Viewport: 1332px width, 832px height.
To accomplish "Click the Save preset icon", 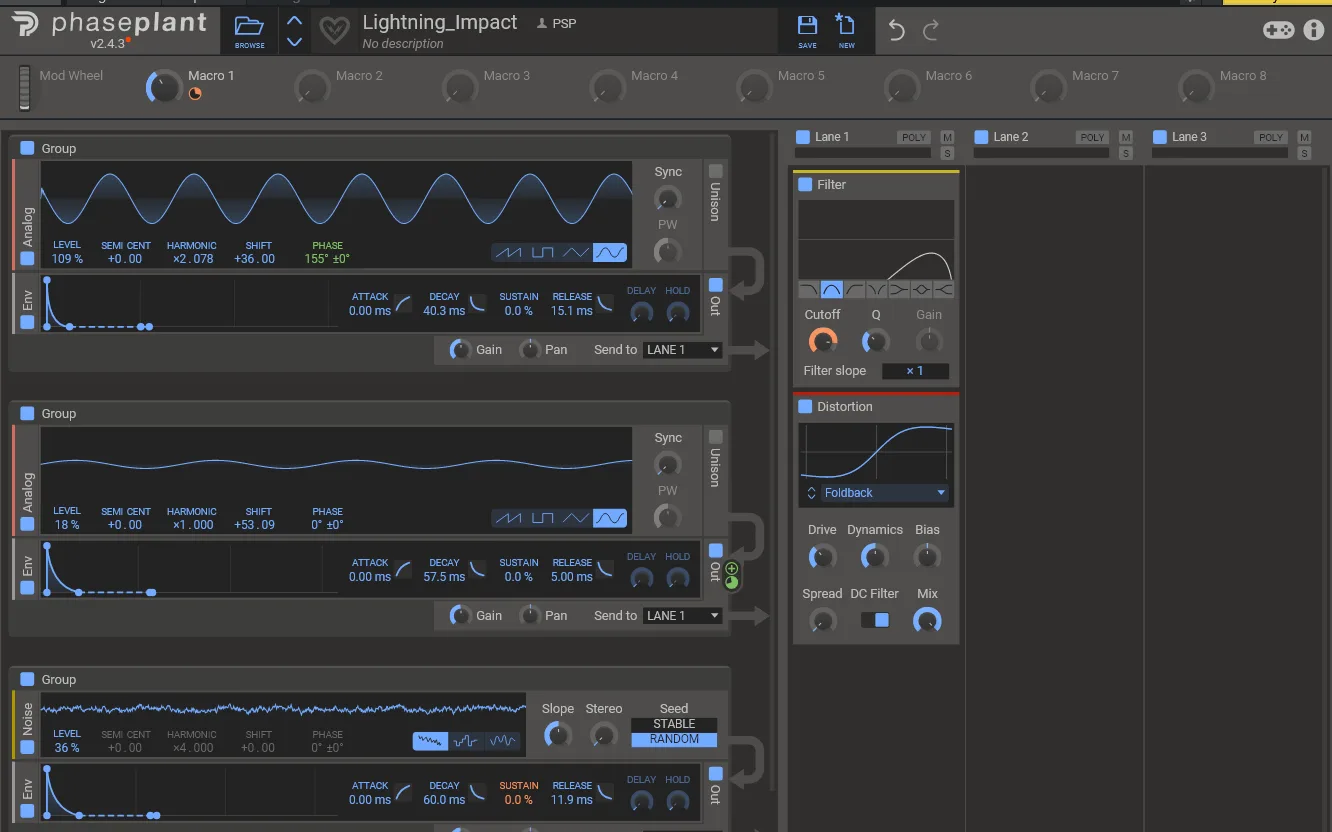I will 807,31.
